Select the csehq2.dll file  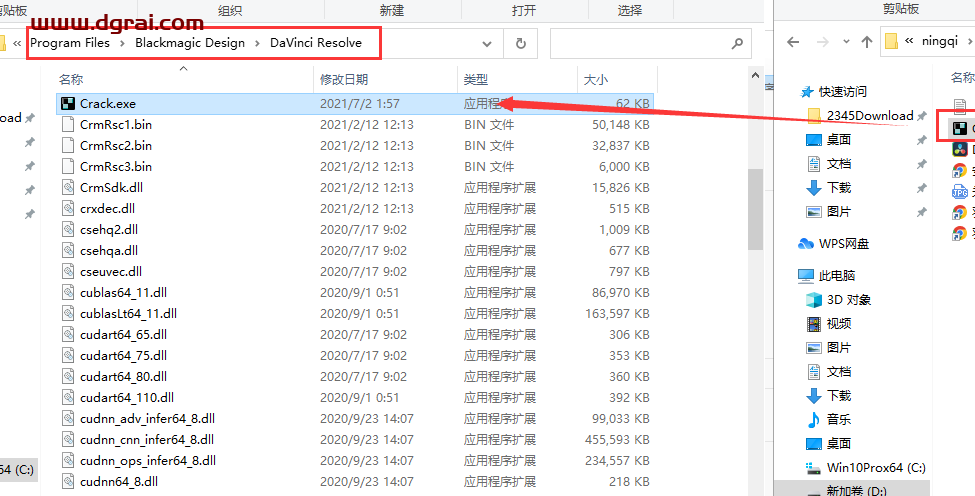pyautogui.click(x=354, y=229)
